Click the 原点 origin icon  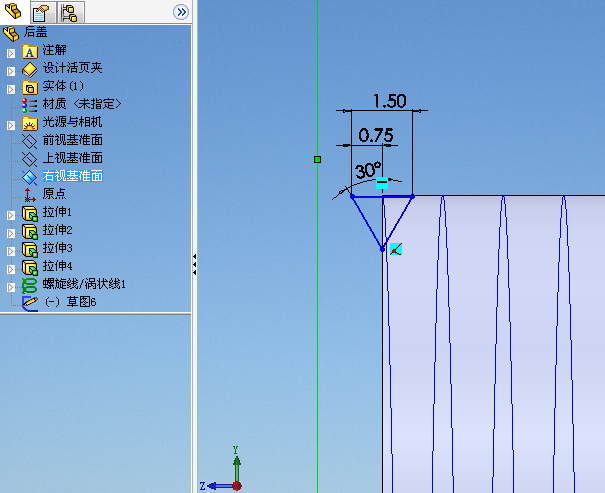(30, 195)
